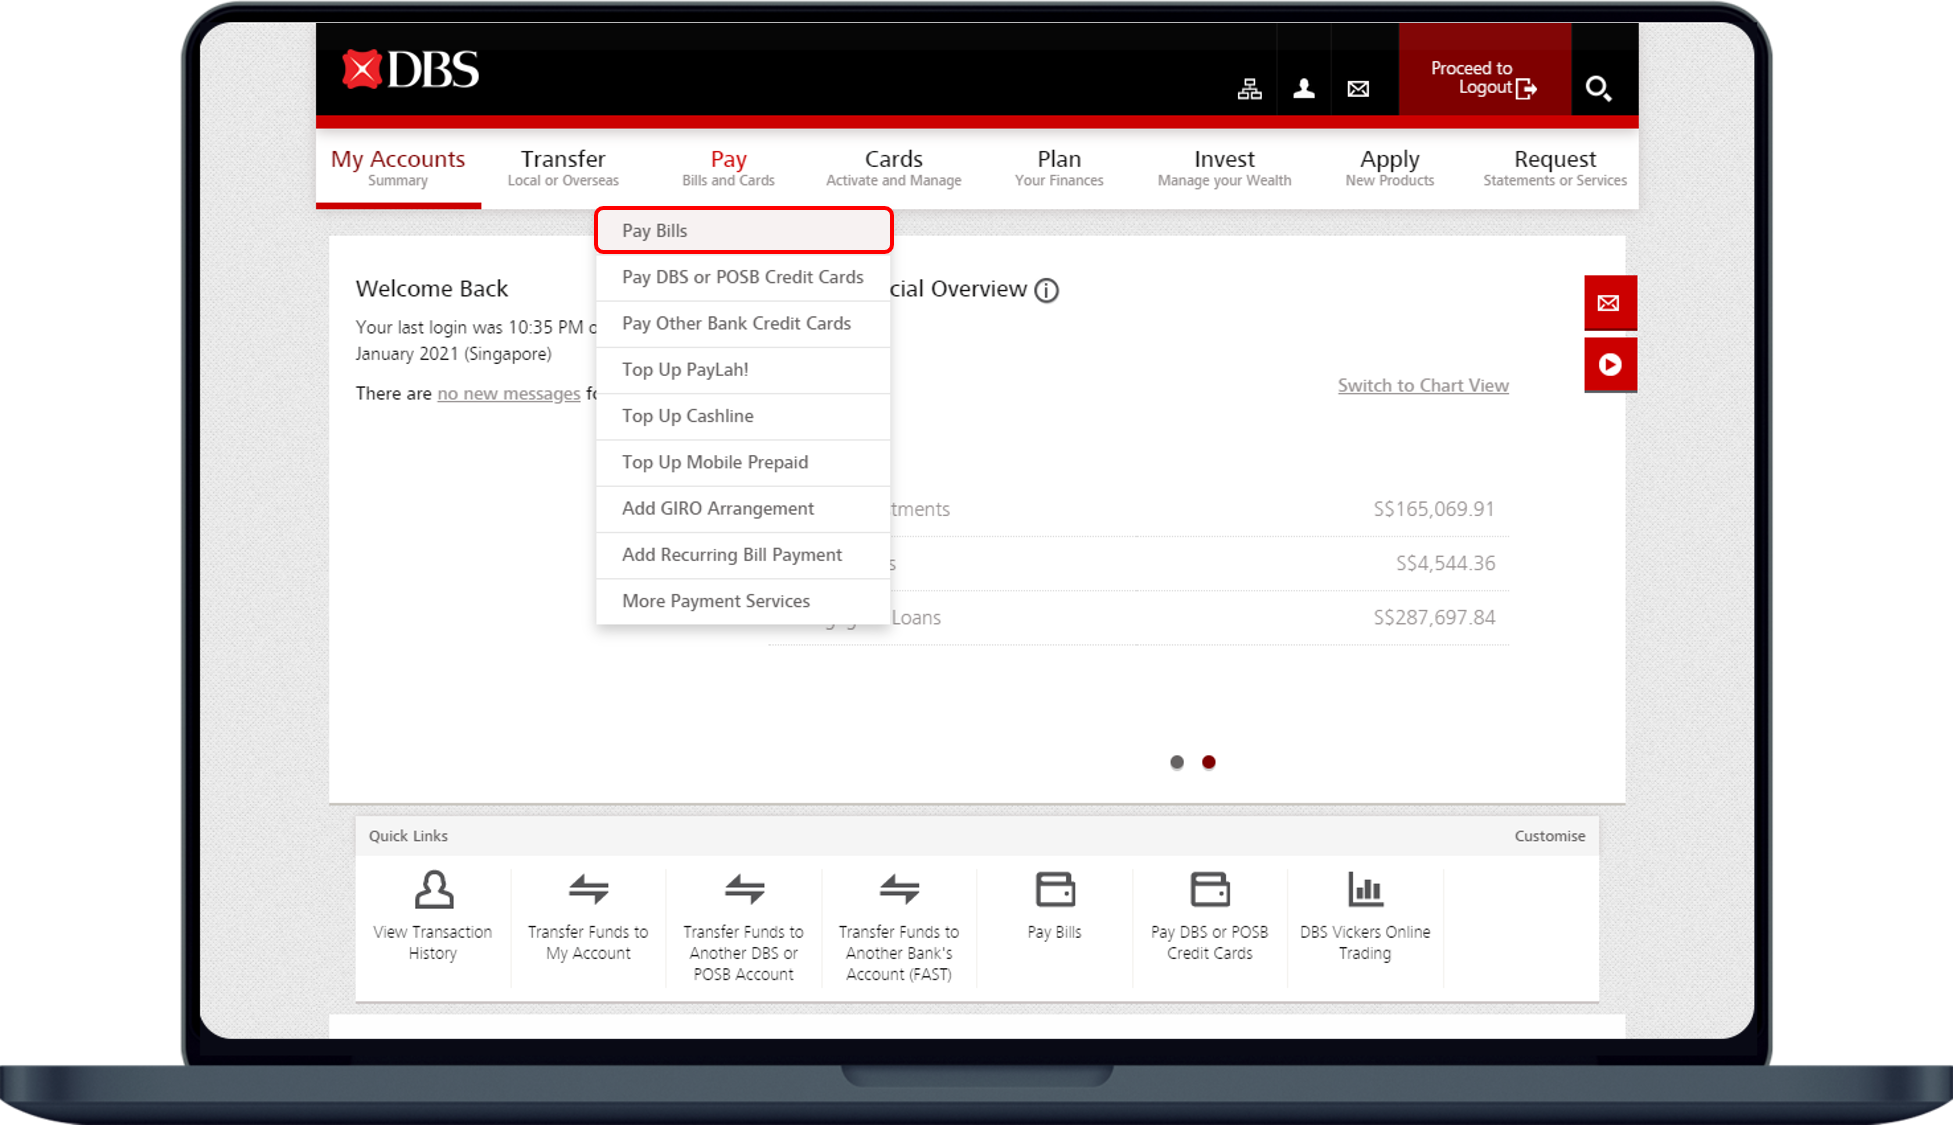Go to second red carousel dot
Image resolution: width=1953 pixels, height=1125 pixels.
pyautogui.click(x=1209, y=762)
